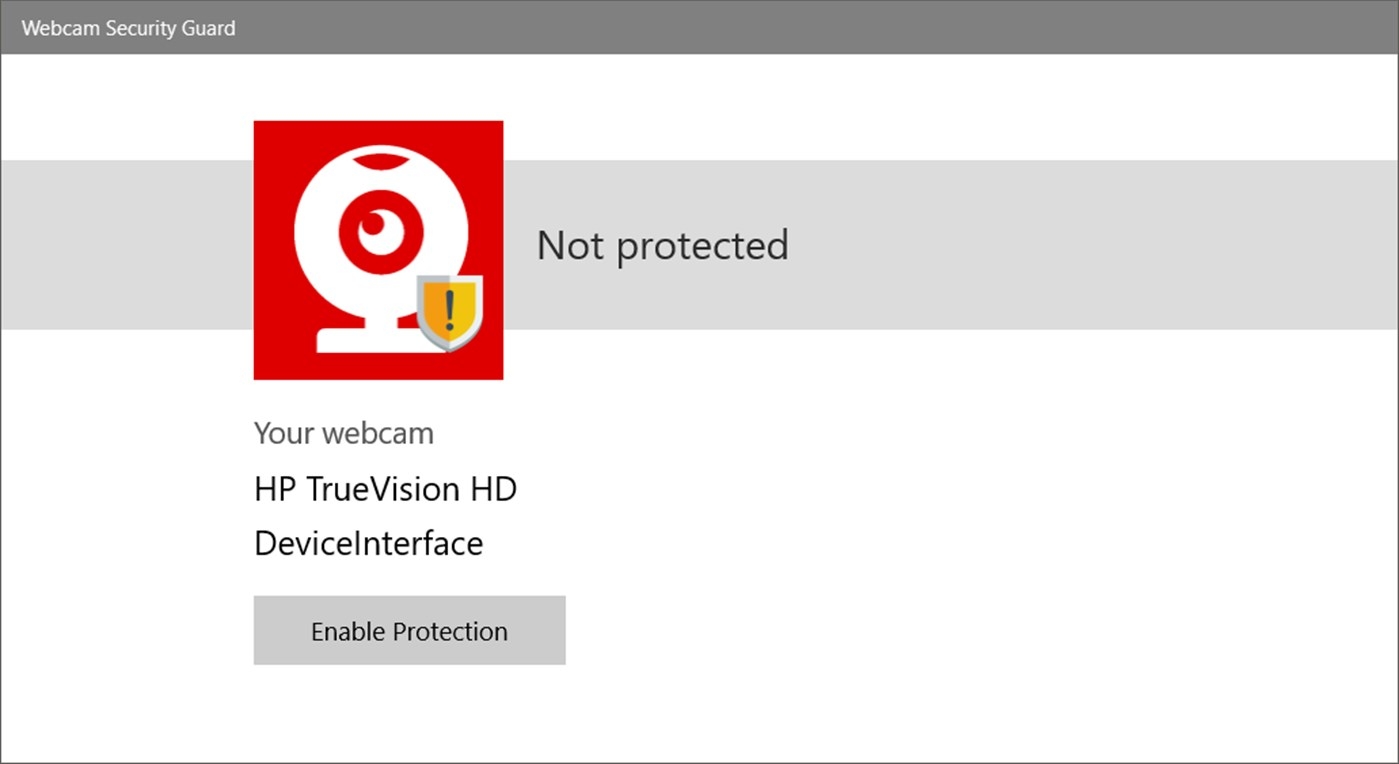Select the "Not protected" status text
1399x764 pixels.
point(663,246)
